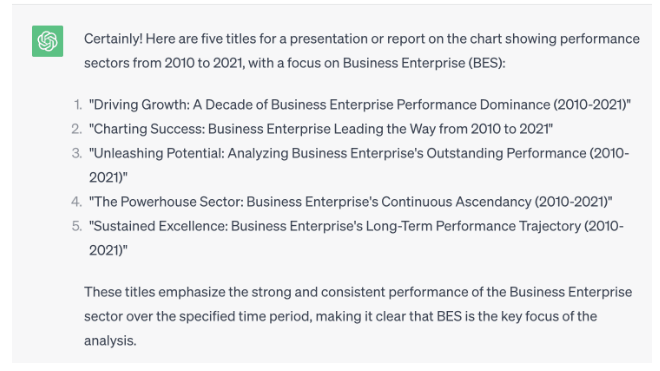Viewport: 660px width, 371px height.
Task: Select 'The Powerhouse Sector' title line
Action: [x=351, y=202]
